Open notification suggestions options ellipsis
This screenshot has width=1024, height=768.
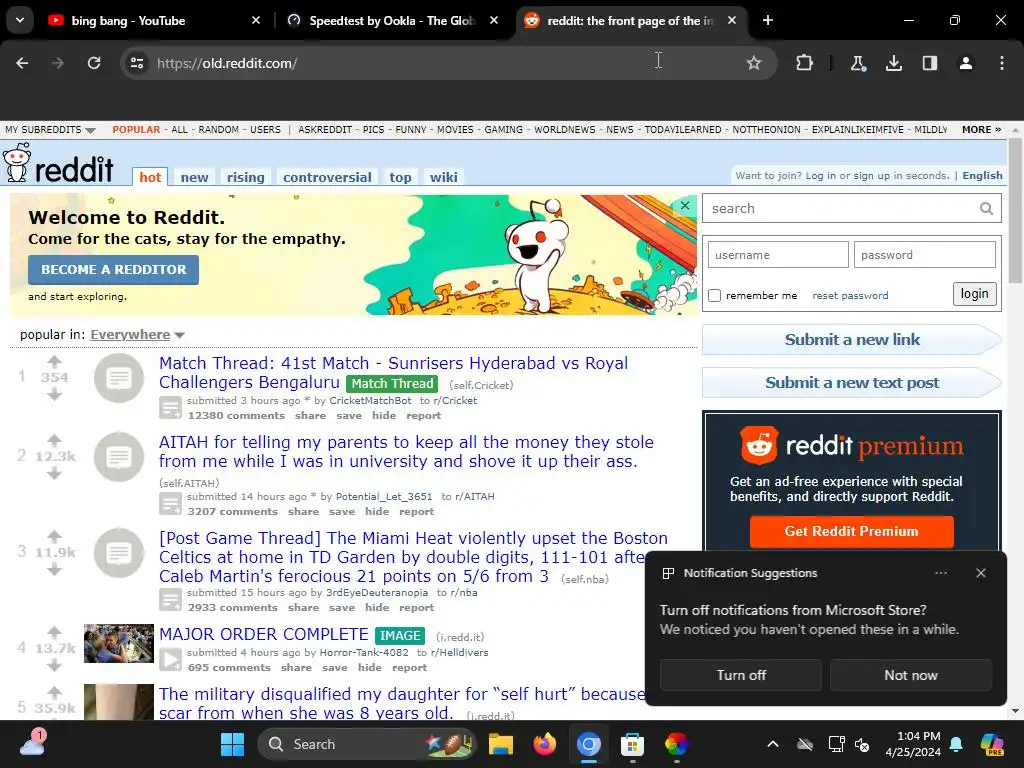point(940,573)
